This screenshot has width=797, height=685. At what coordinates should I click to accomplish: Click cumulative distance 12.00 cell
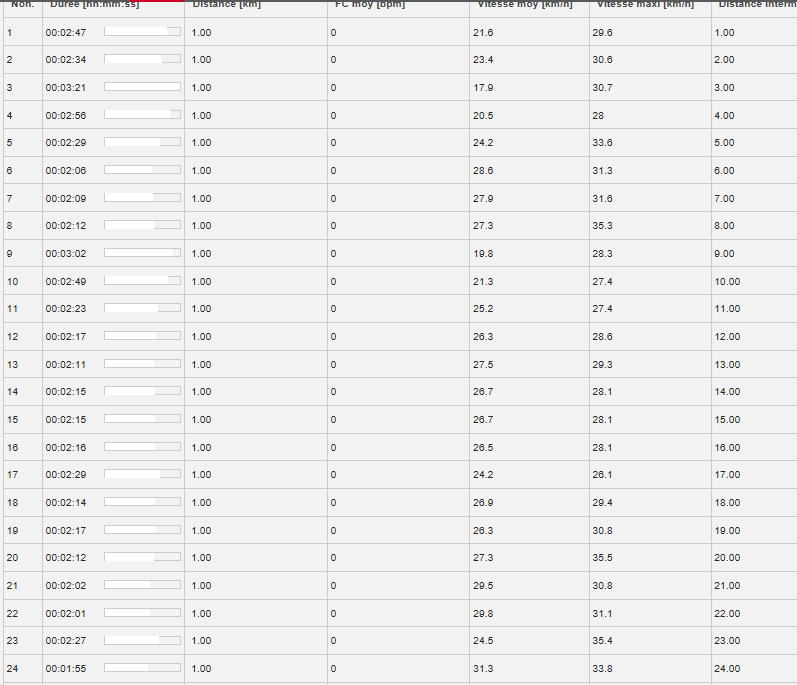727,336
